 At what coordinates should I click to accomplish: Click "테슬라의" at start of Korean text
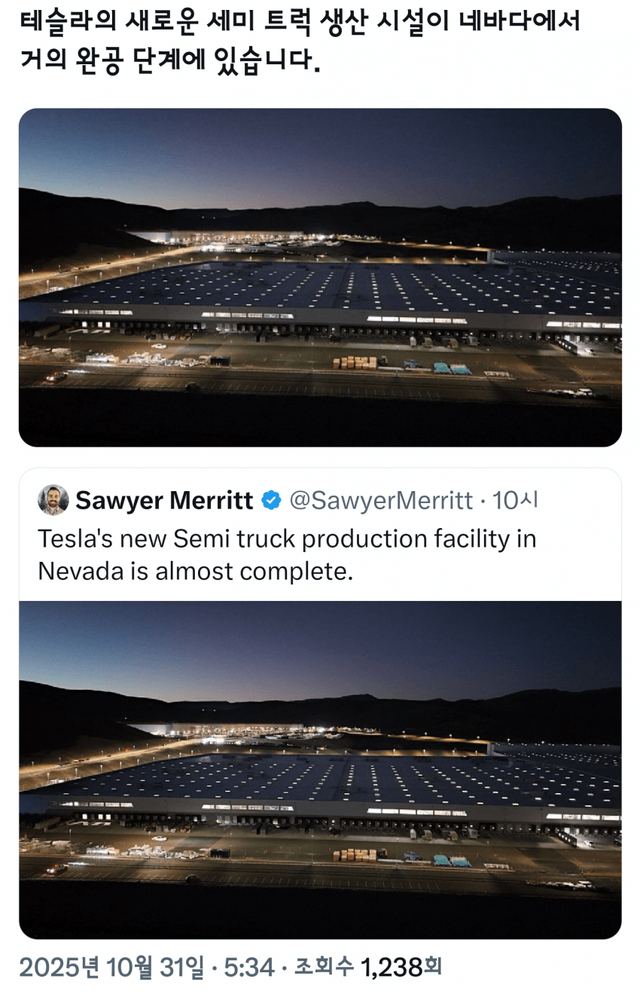(62, 21)
